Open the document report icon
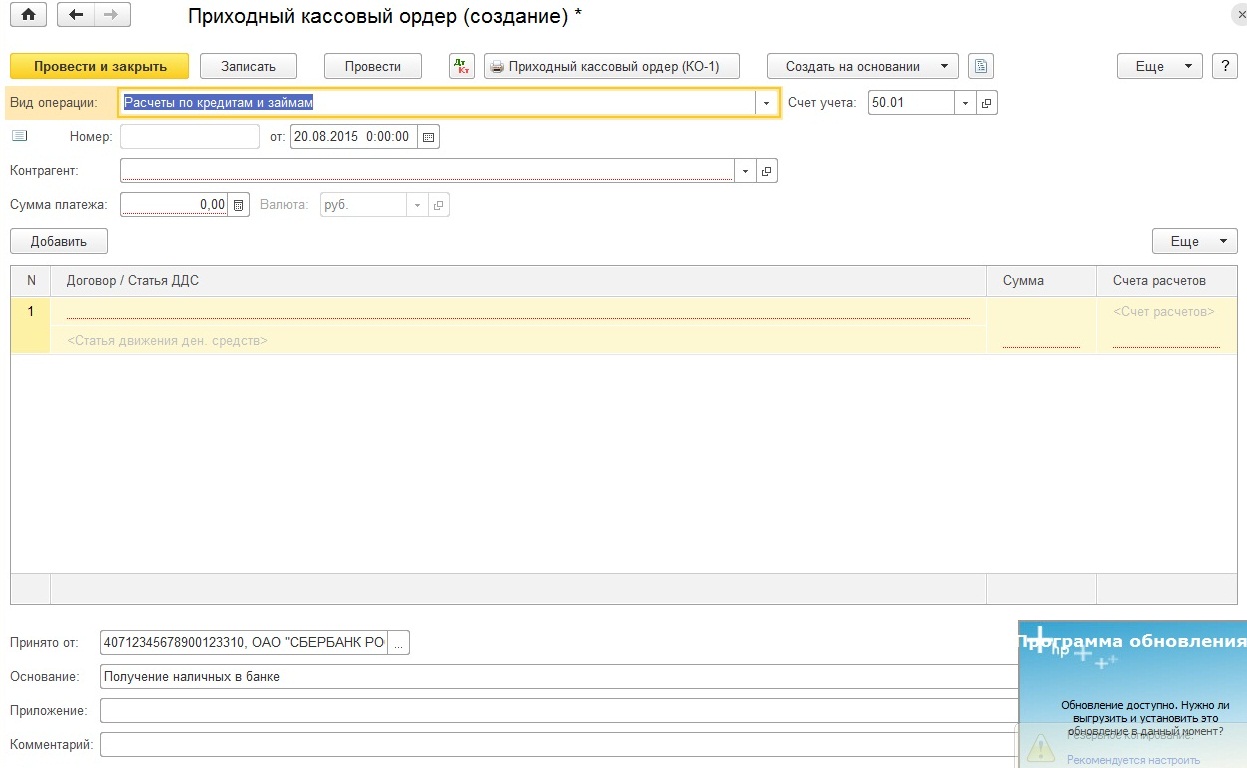 coord(980,66)
